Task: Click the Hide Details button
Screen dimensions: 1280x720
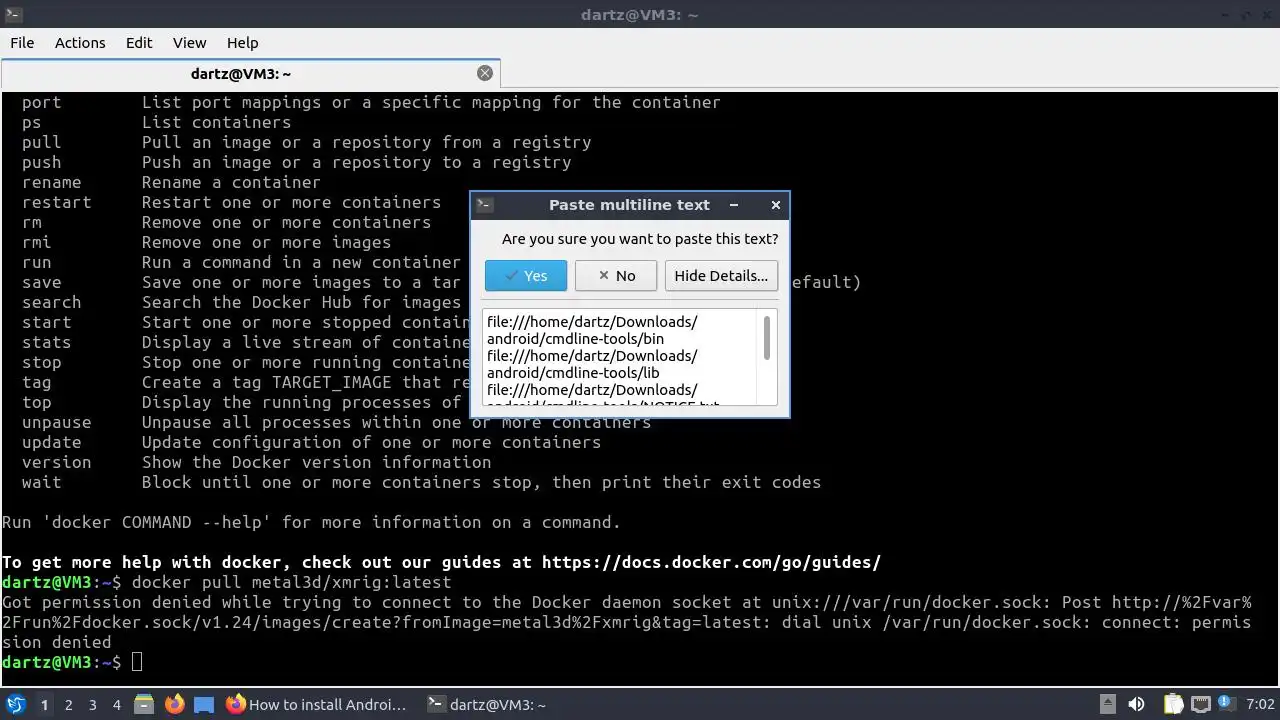Action: [x=721, y=276]
